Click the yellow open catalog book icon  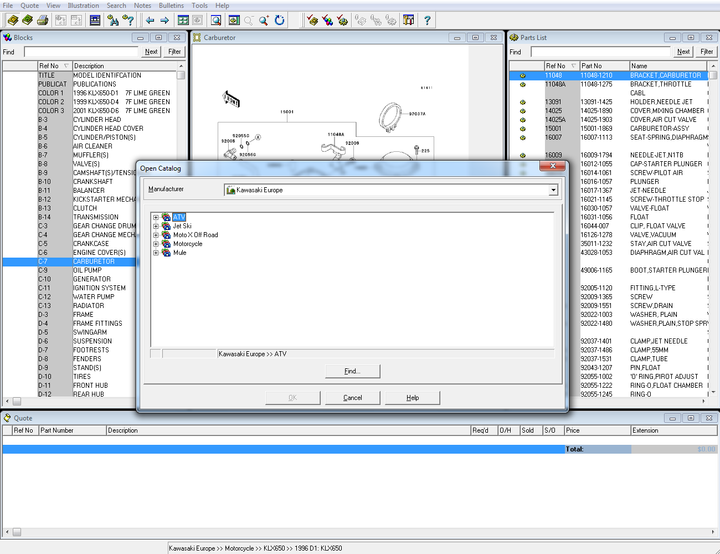point(13,20)
